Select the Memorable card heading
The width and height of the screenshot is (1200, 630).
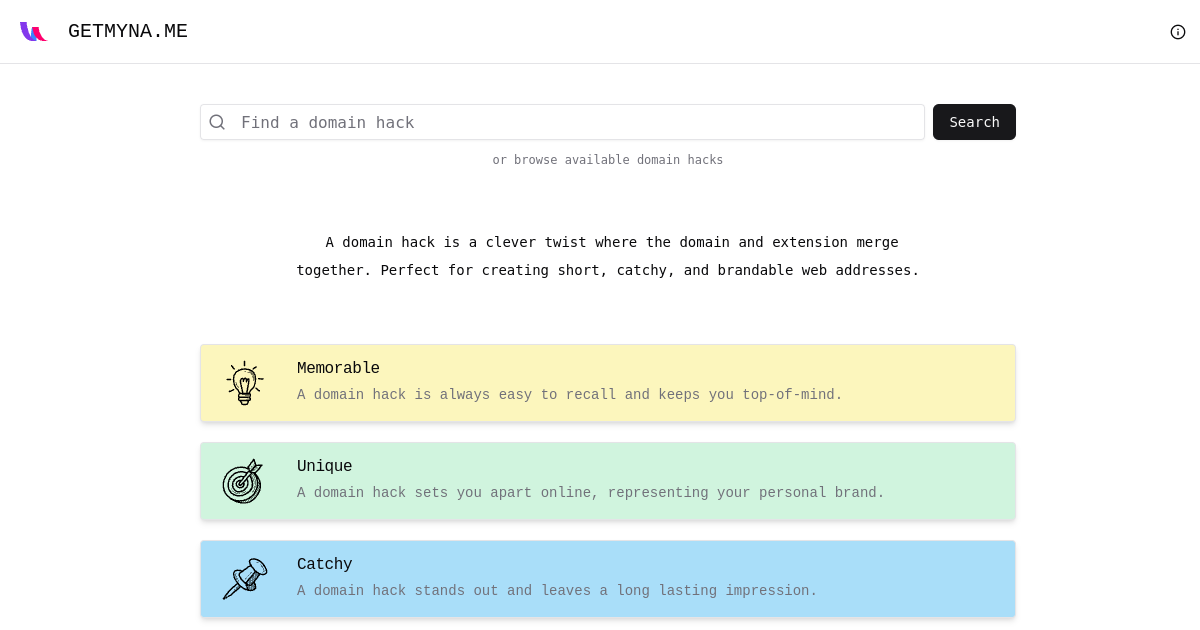coord(338,368)
